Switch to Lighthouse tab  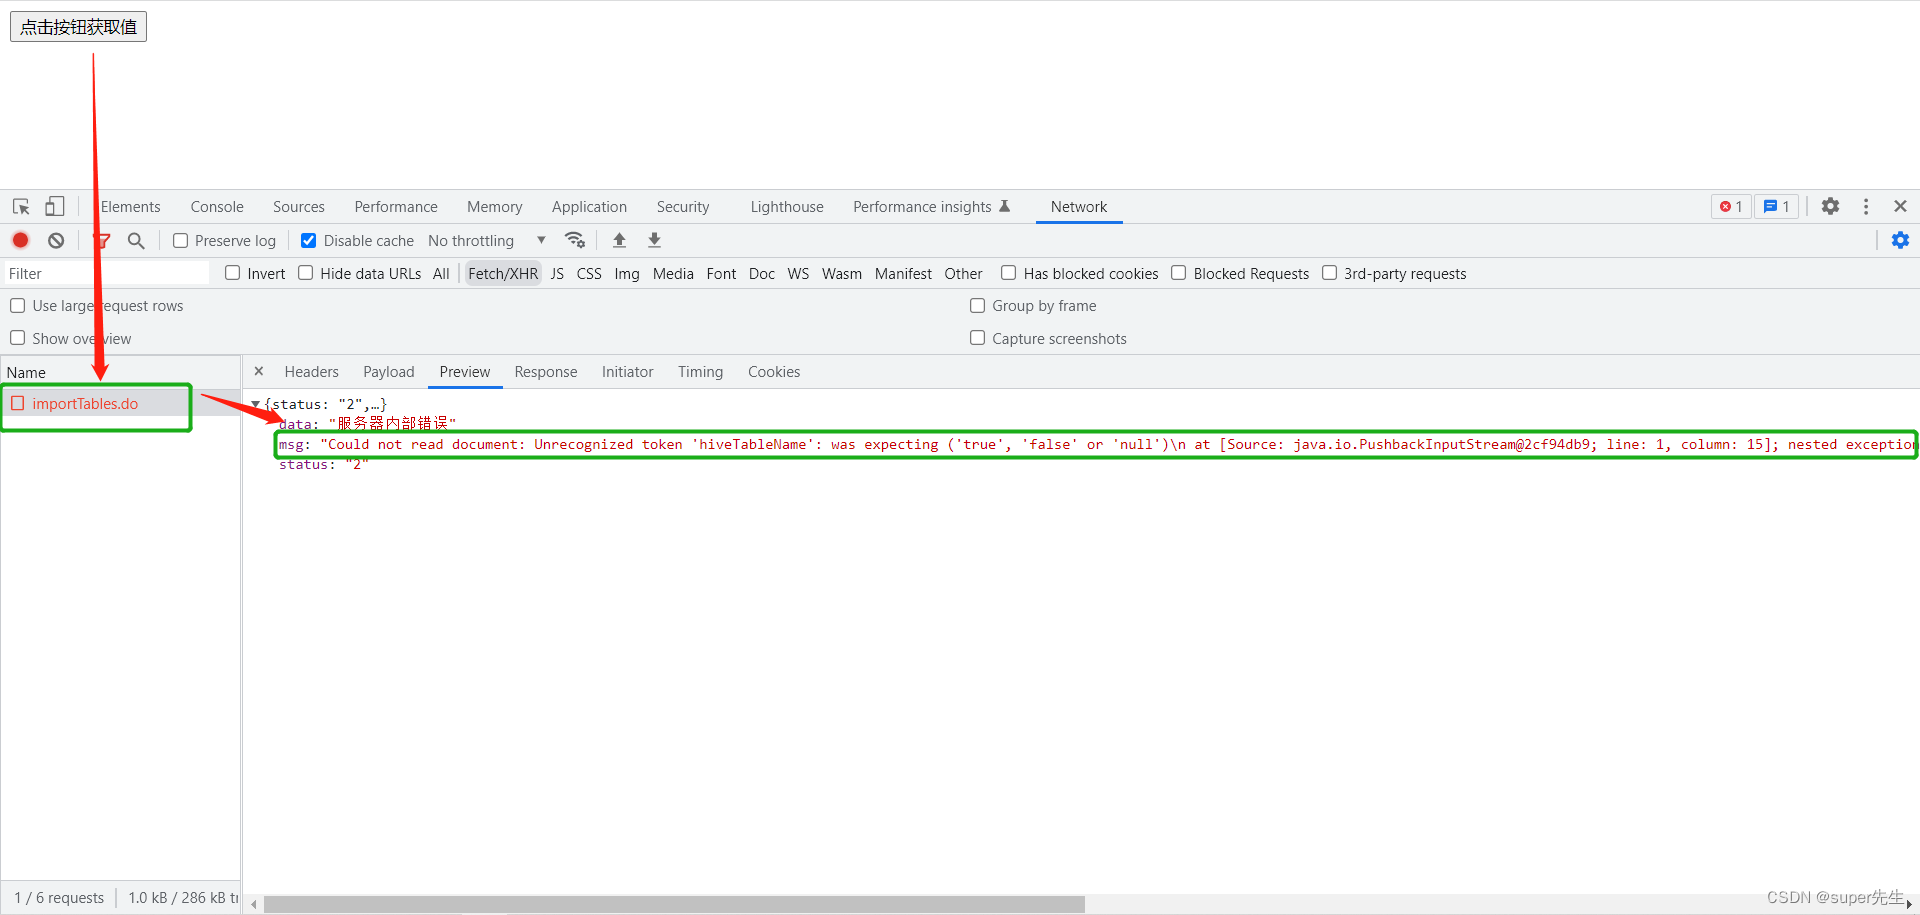(x=787, y=206)
